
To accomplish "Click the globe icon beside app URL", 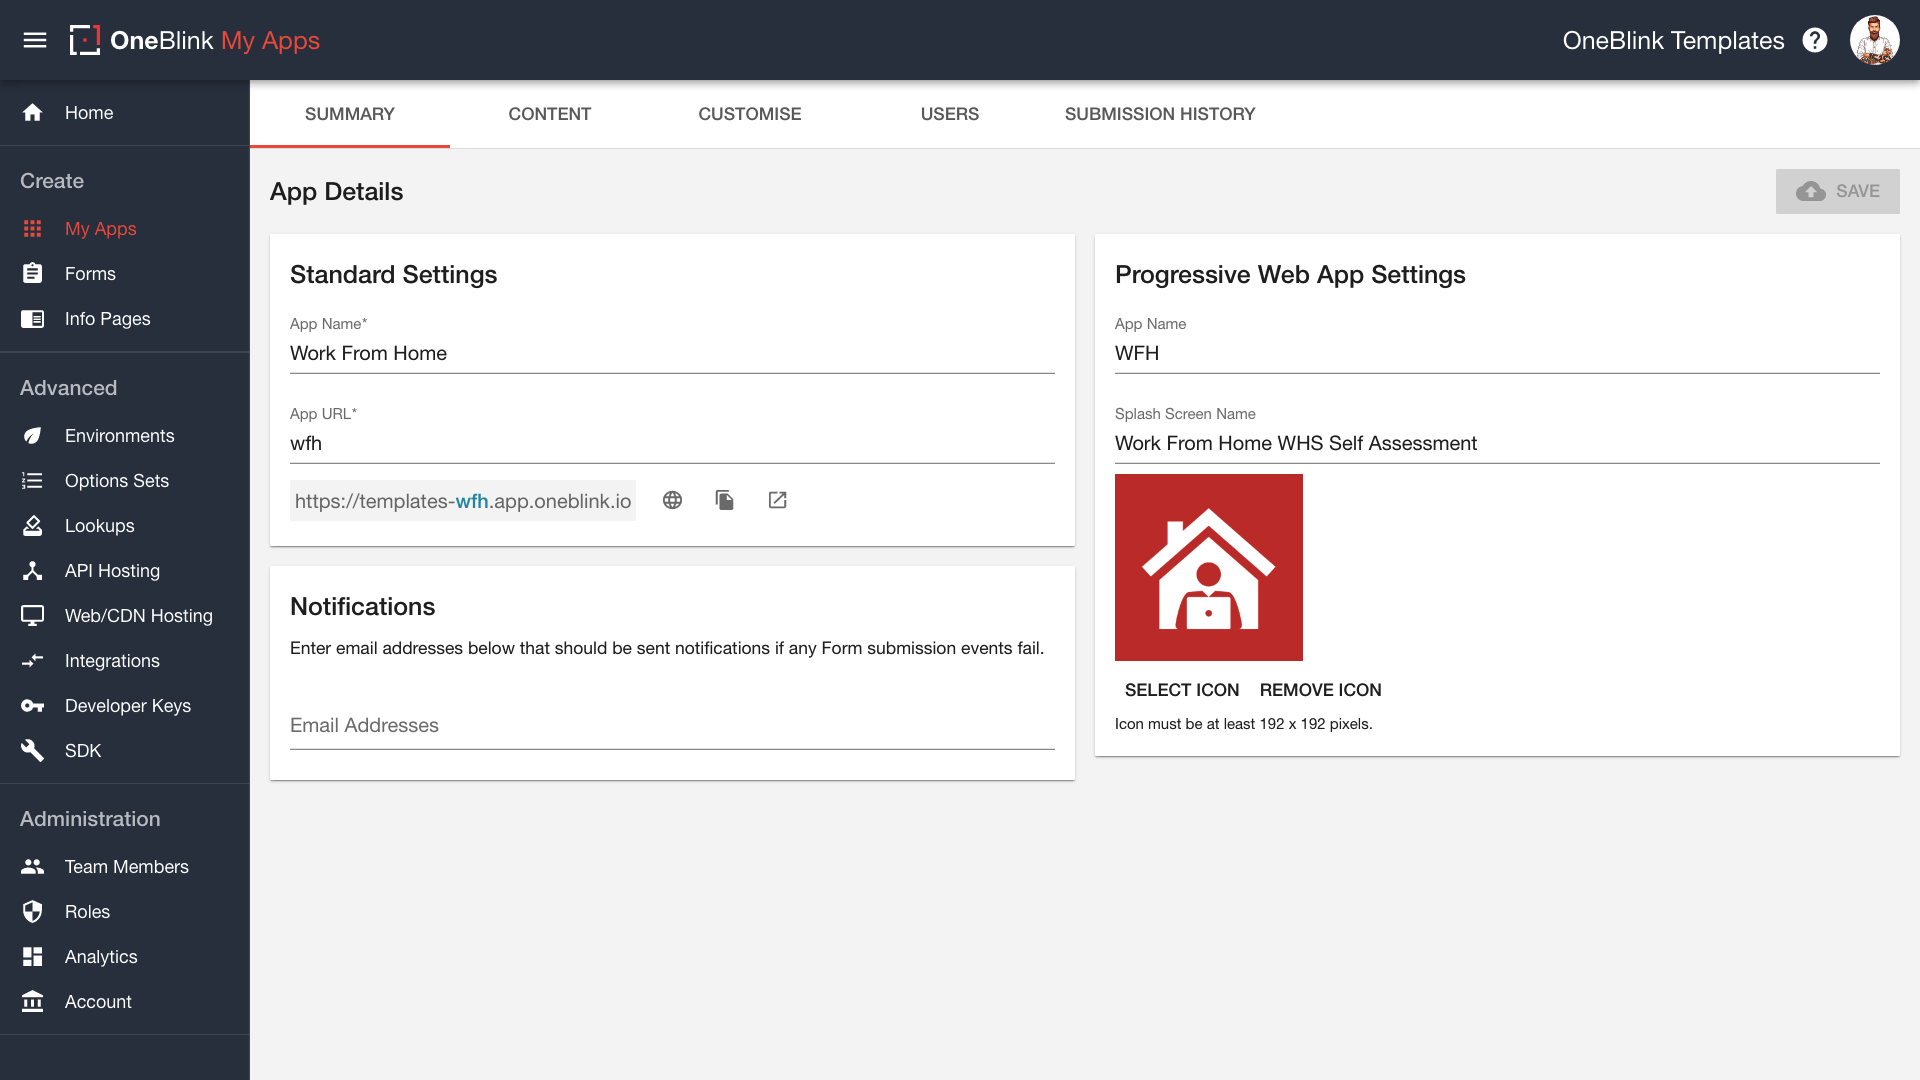I will [672, 500].
